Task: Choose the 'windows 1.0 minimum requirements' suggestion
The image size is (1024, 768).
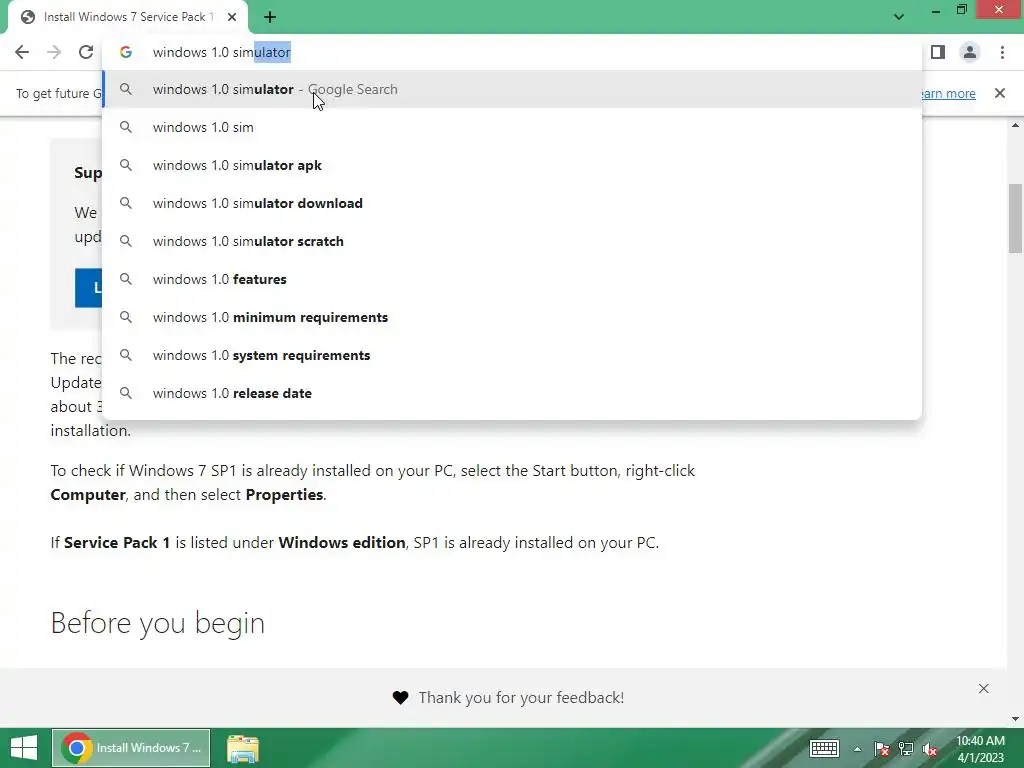Action: [x=512, y=317]
